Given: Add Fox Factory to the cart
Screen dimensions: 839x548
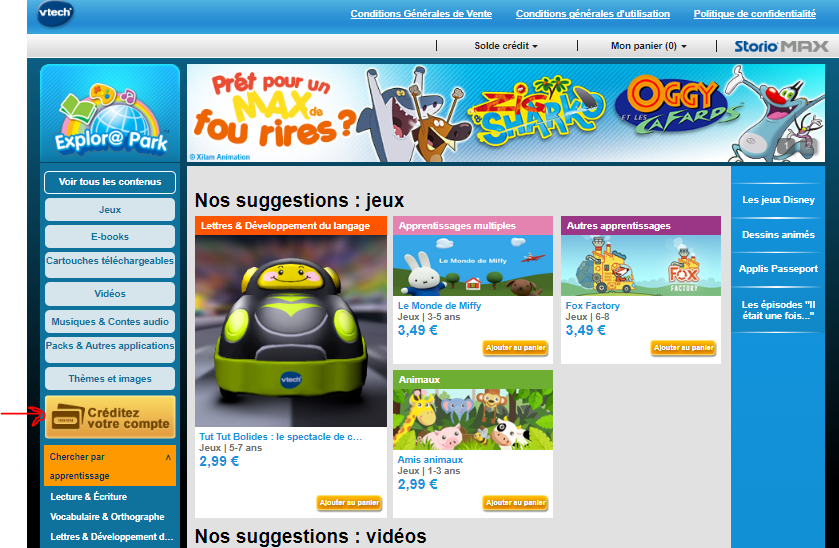Looking at the screenshot, I should click(x=683, y=348).
